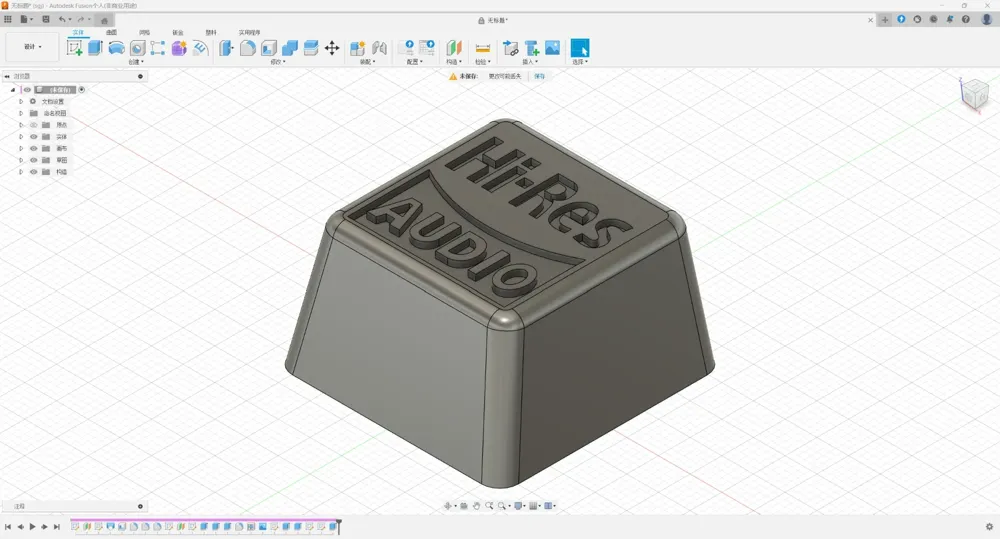Undo the last action

62,19
